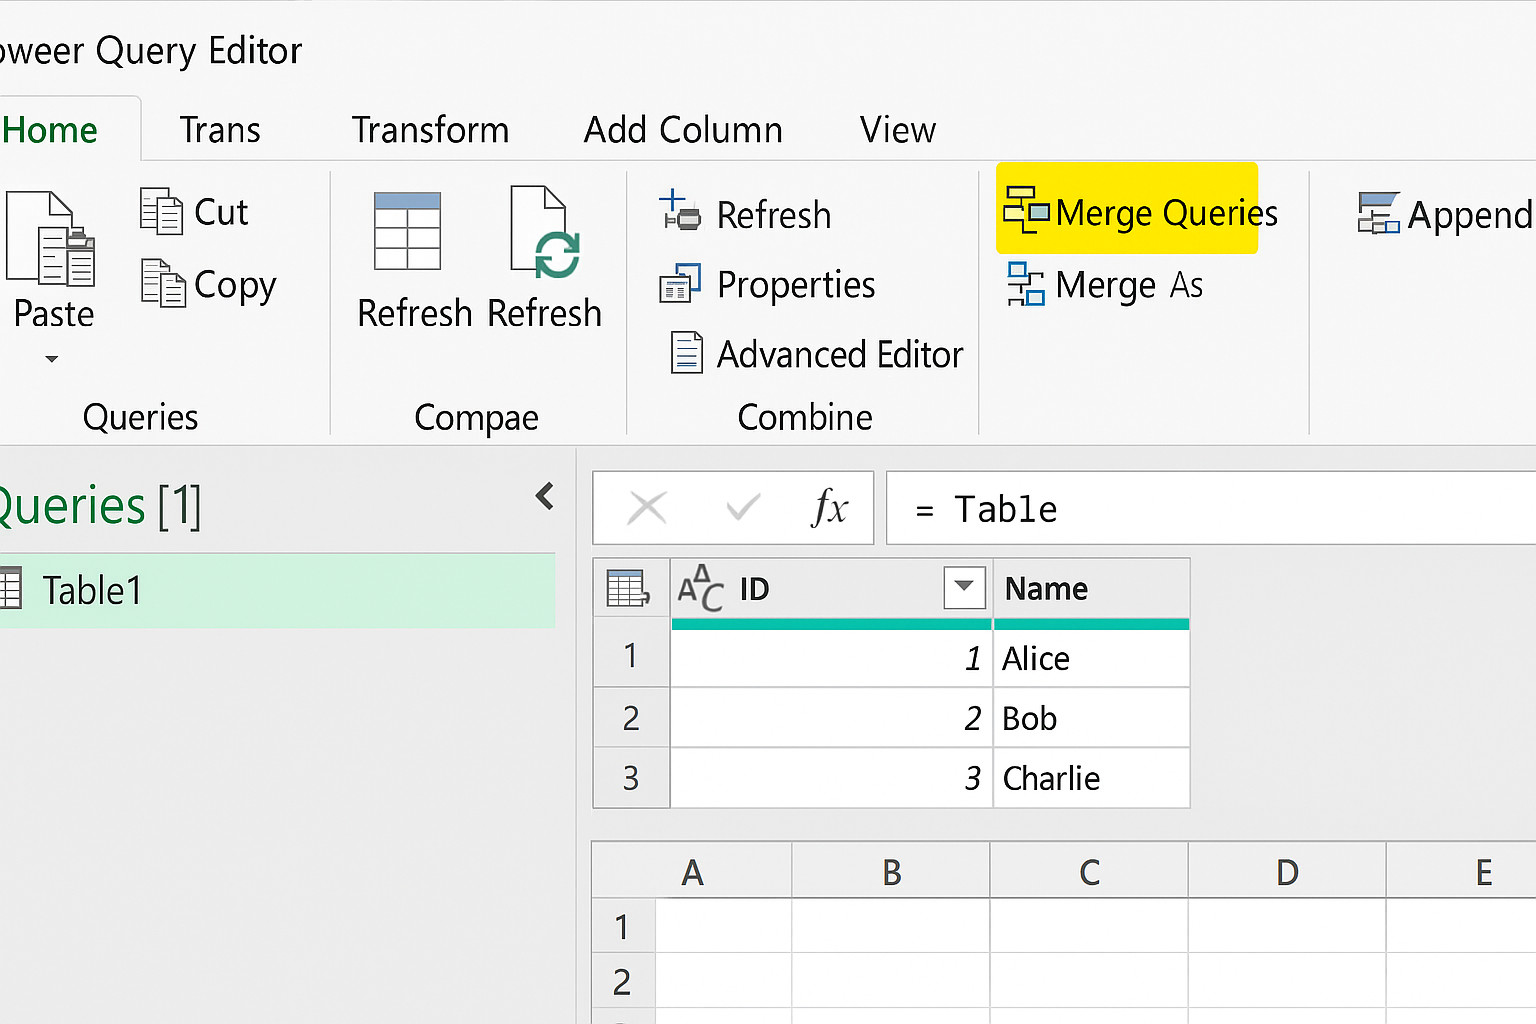Click the Paste clipboard icon
The width and height of the screenshot is (1536, 1024).
coord(51,238)
